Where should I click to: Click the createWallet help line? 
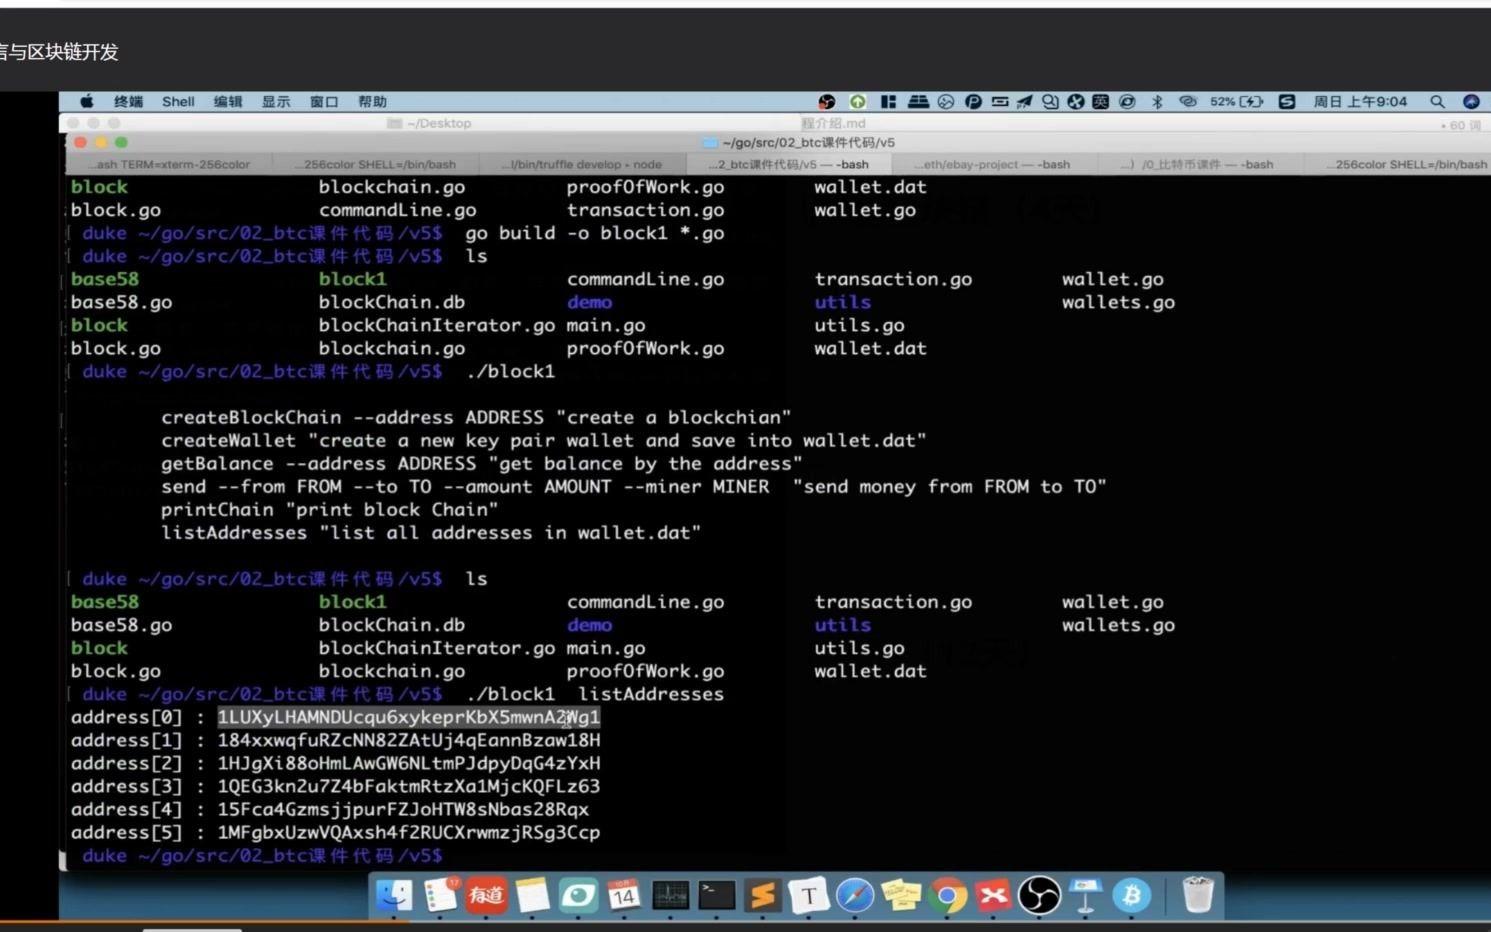click(544, 440)
